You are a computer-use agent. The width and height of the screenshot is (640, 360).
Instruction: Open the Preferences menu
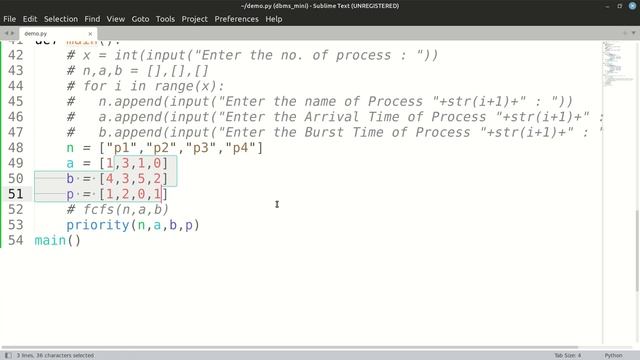pyautogui.click(x=237, y=19)
